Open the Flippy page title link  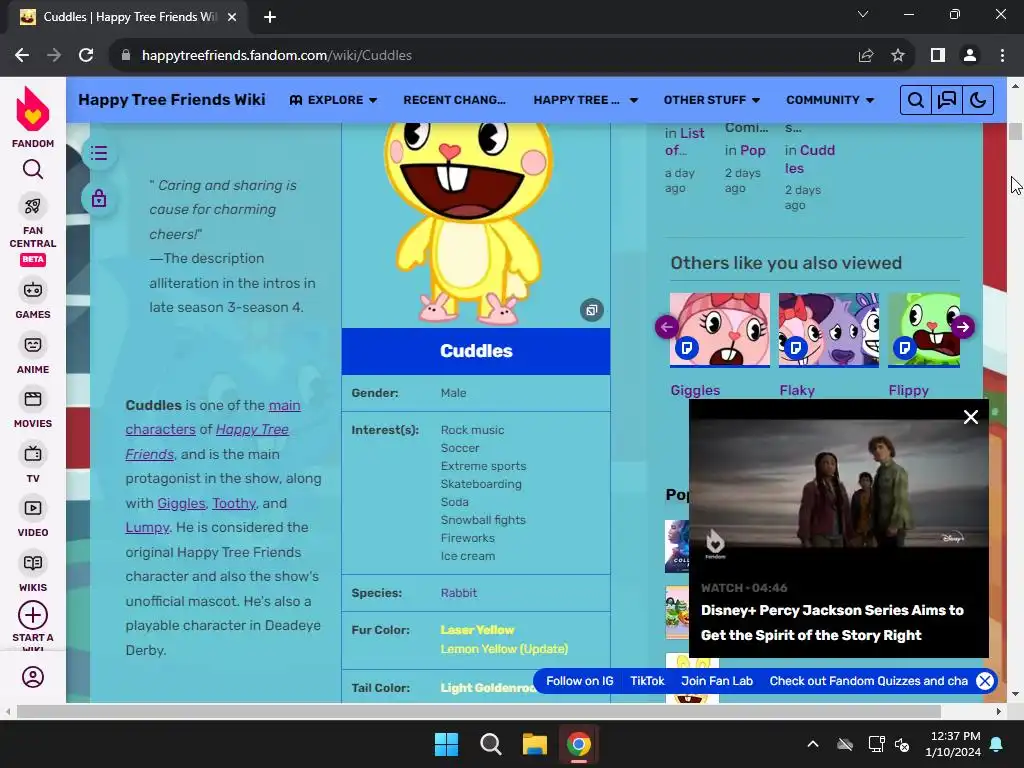click(908, 391)
